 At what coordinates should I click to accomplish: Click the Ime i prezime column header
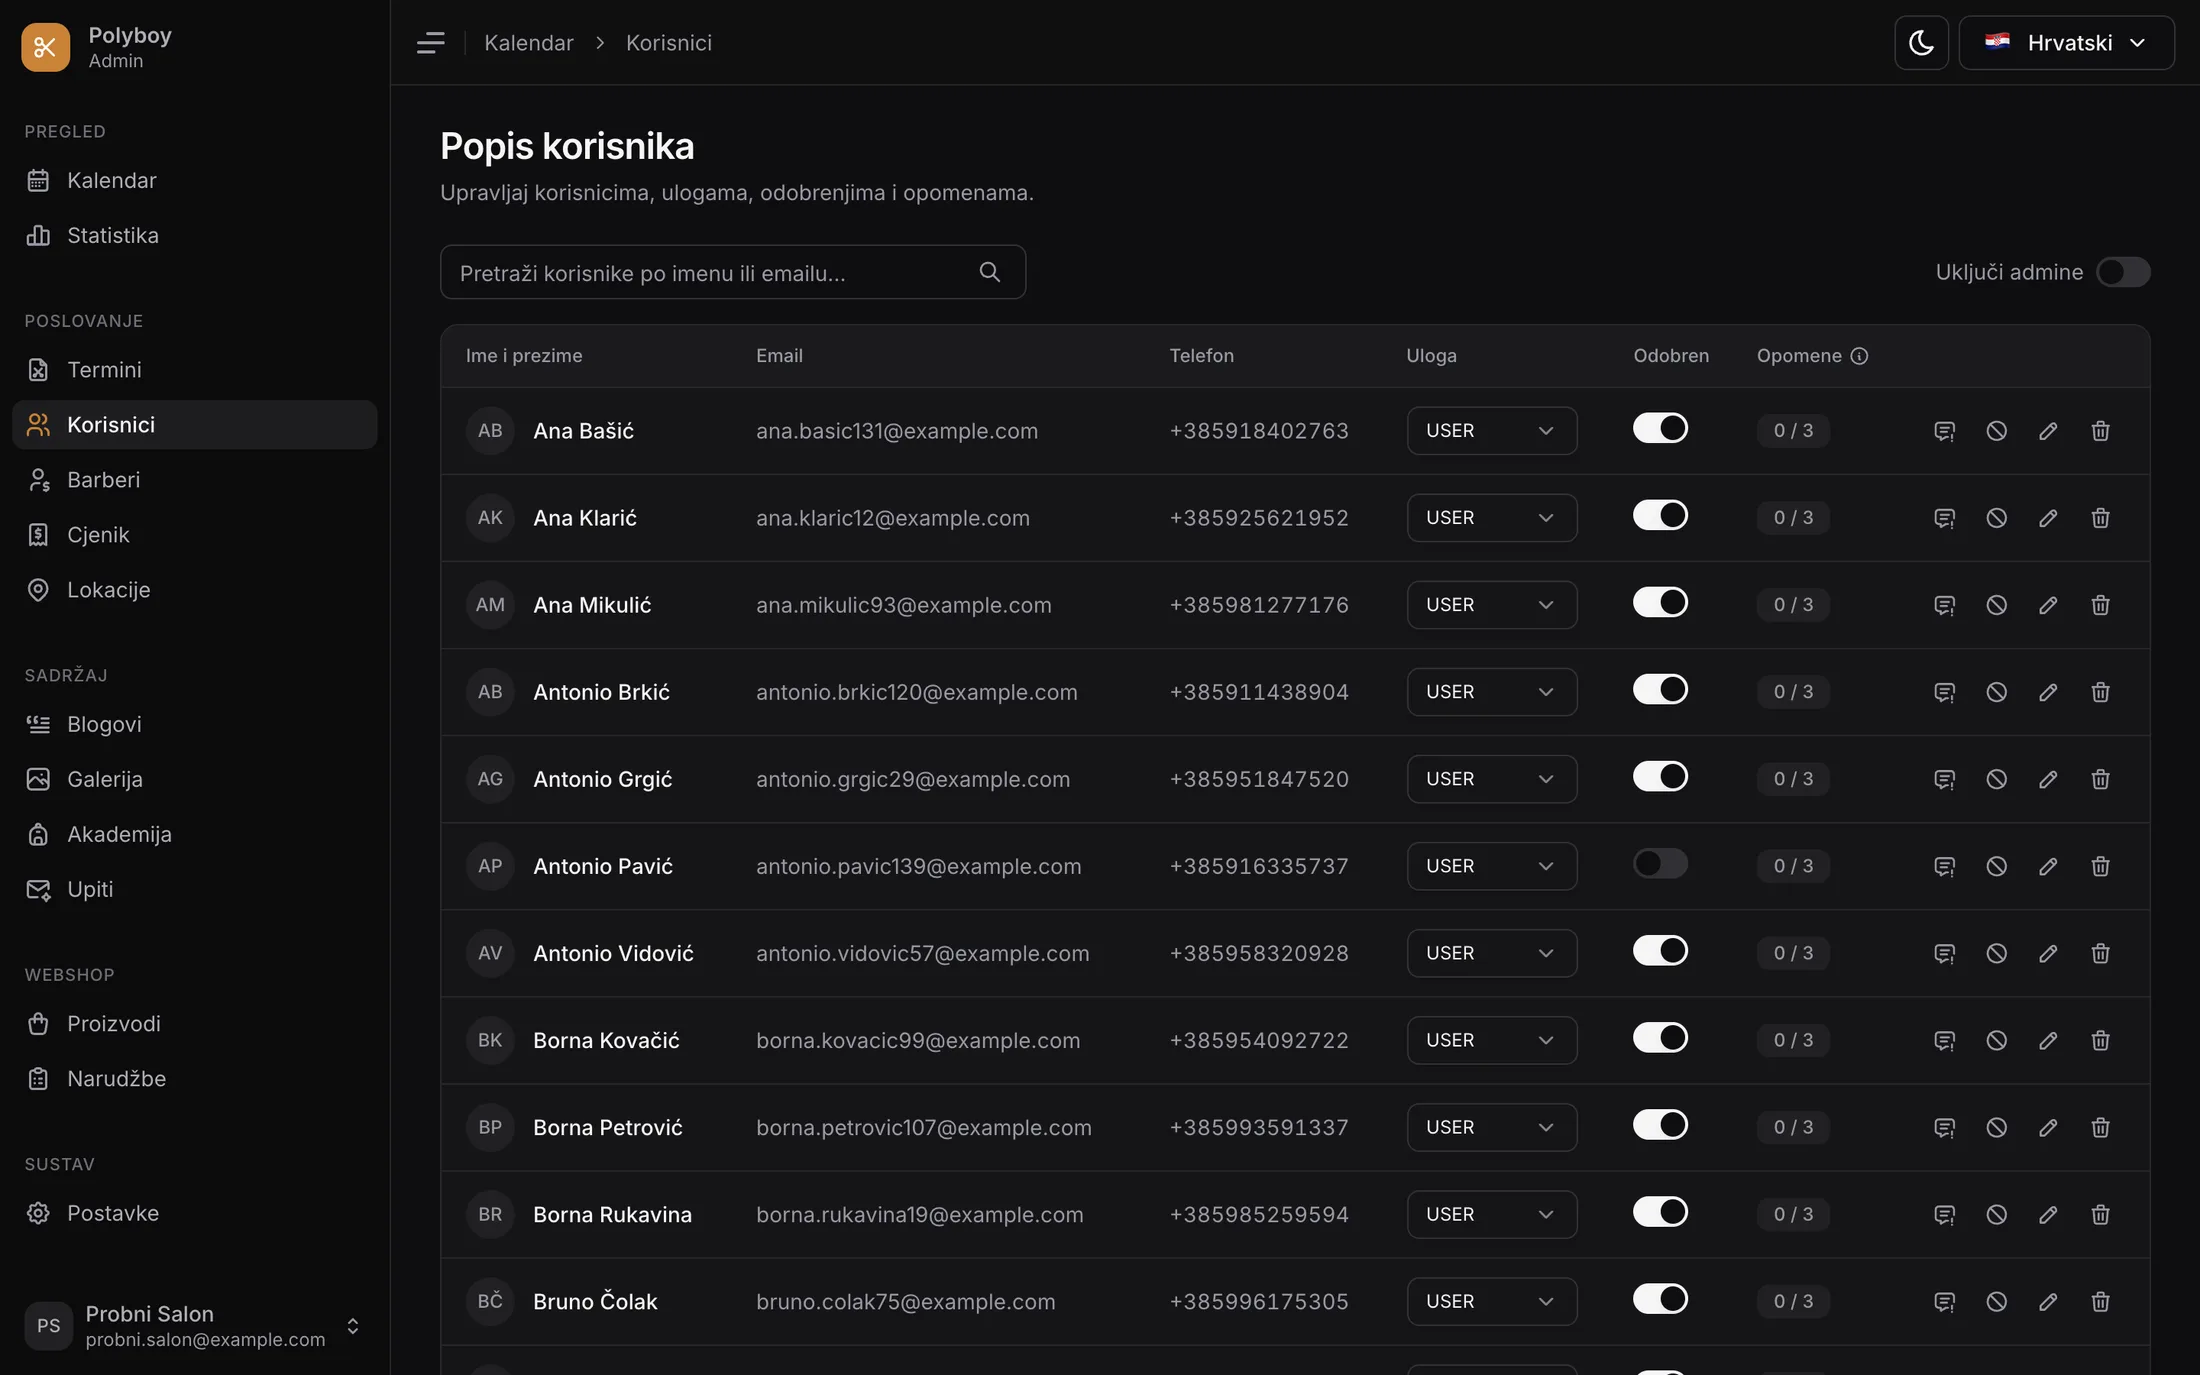point(524,356)
